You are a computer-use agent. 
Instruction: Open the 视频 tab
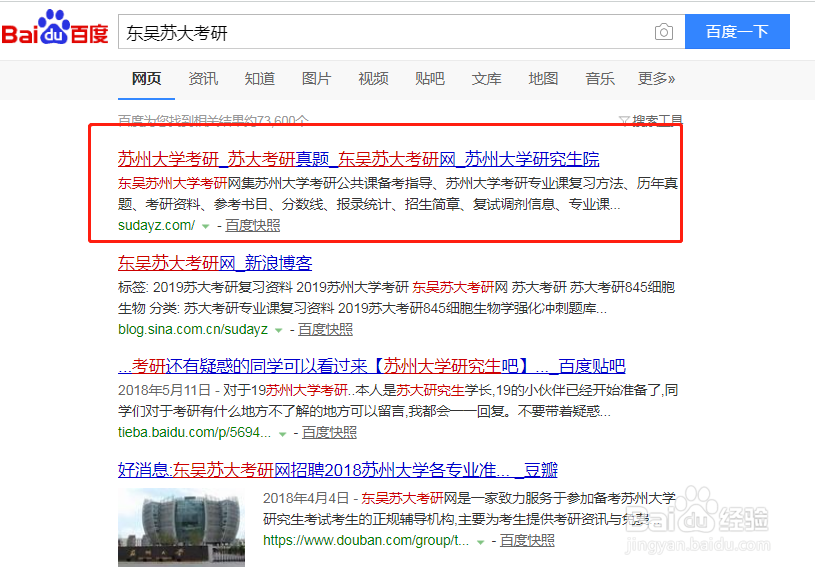pos(373,79)
